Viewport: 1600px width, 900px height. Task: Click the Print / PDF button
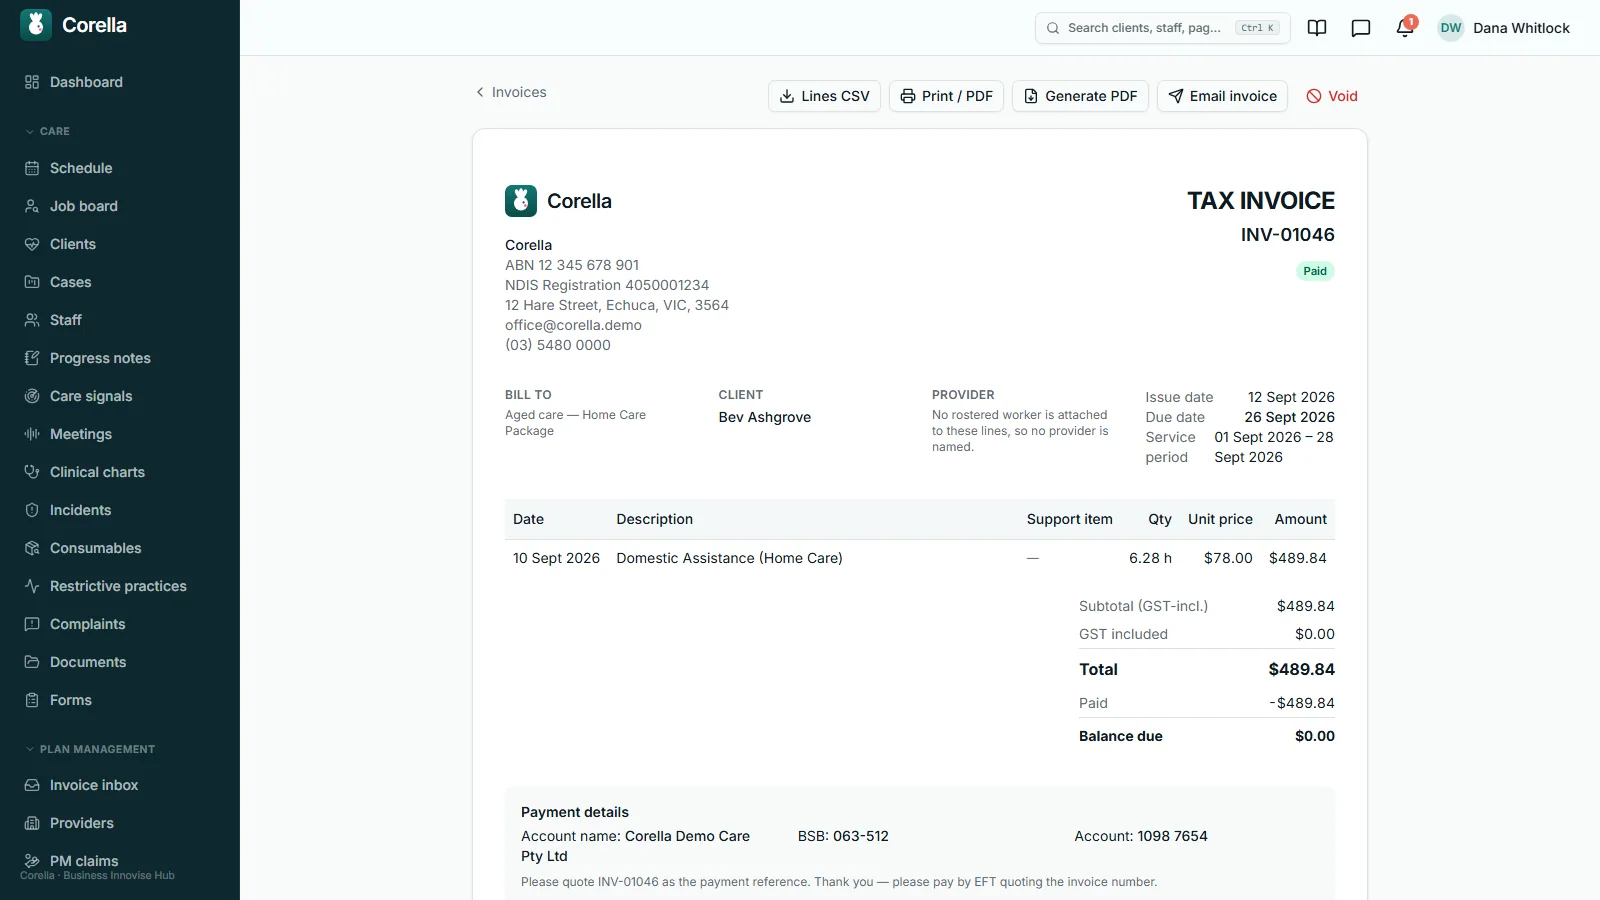(x=946, y=96)
